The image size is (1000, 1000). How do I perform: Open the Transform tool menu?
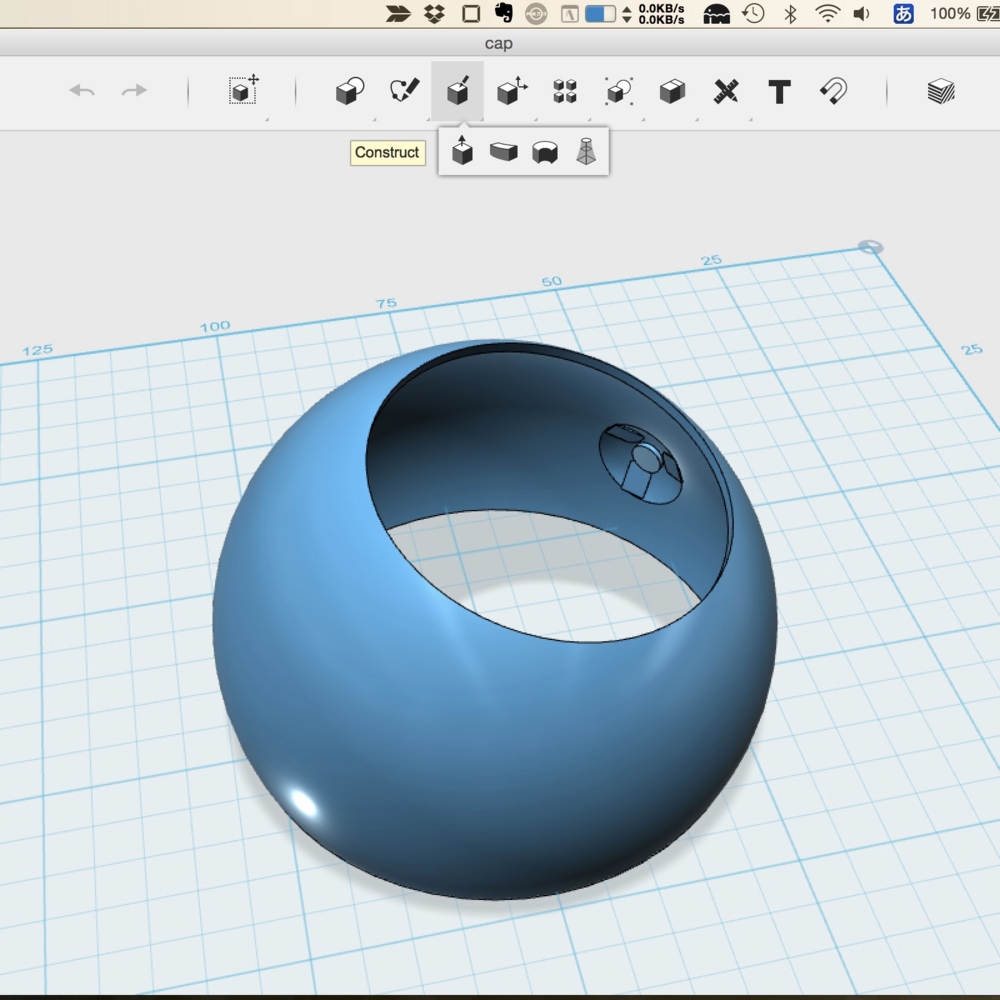pyautogui.click(x=243, y=90)
